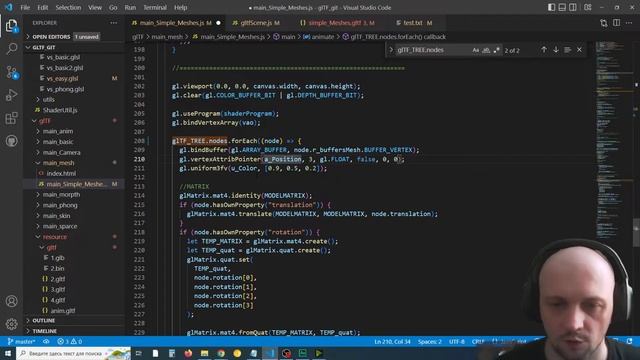Go to previous match in find widget
The width and height of the screenshot is (640, 360).
tap(544, 50)
